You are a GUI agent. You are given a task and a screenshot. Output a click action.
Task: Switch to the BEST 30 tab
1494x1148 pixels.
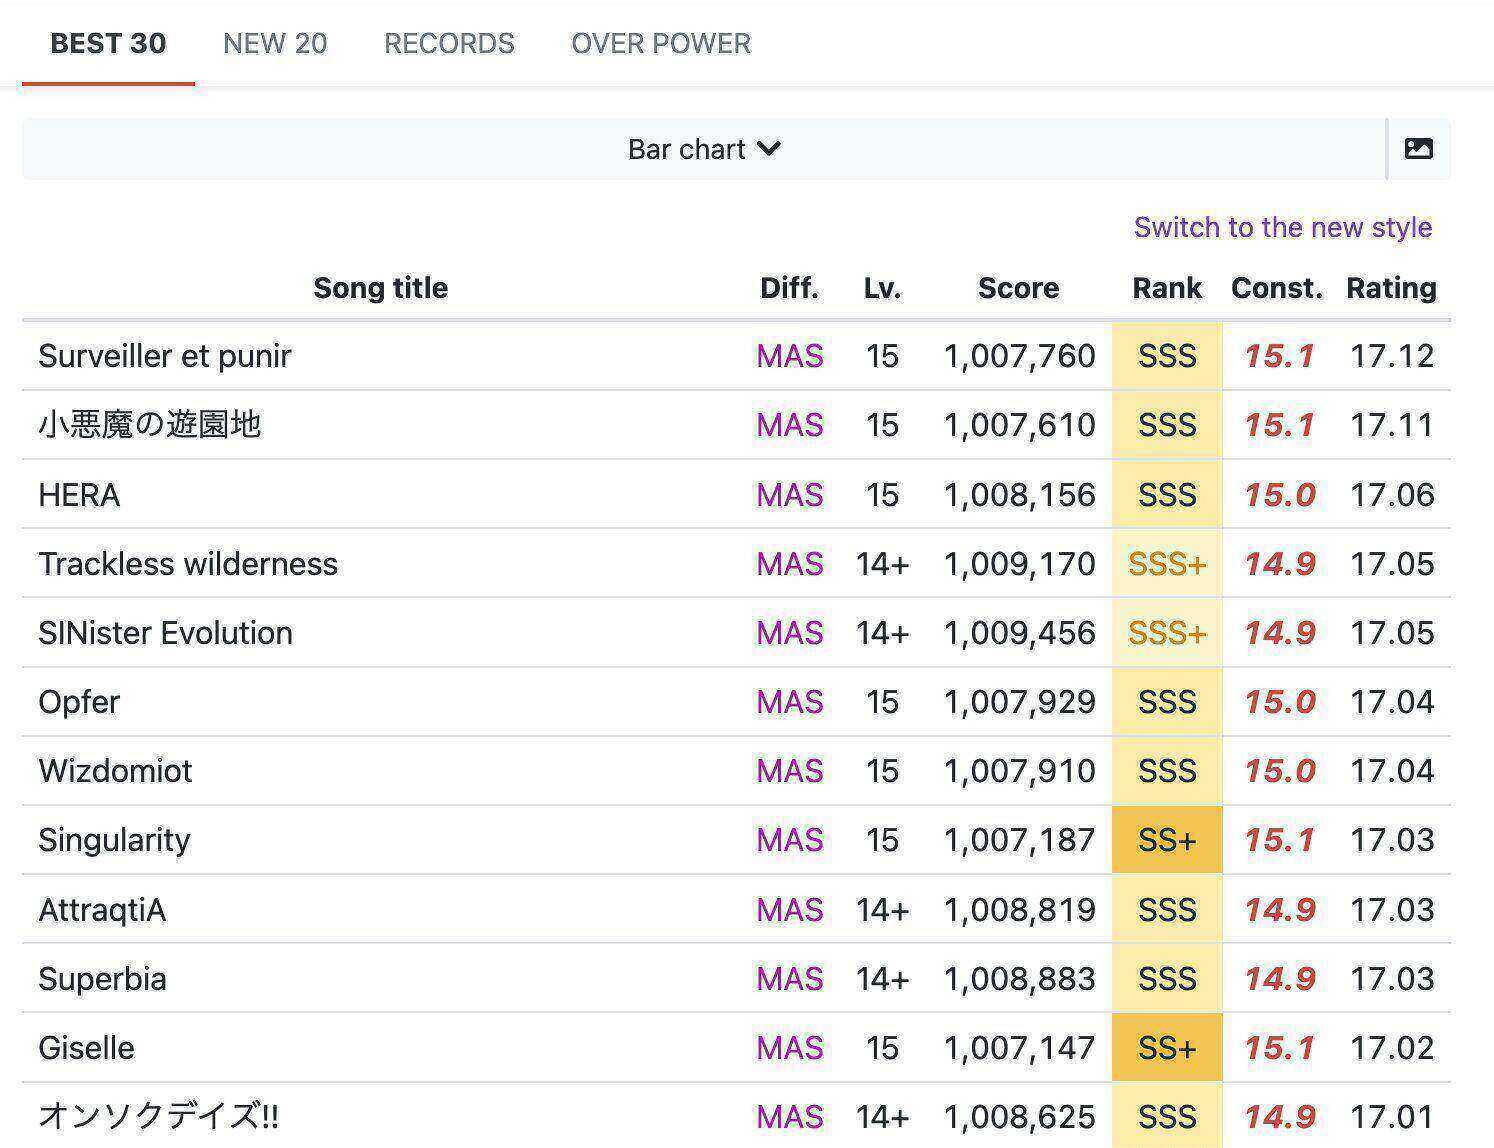108,43
